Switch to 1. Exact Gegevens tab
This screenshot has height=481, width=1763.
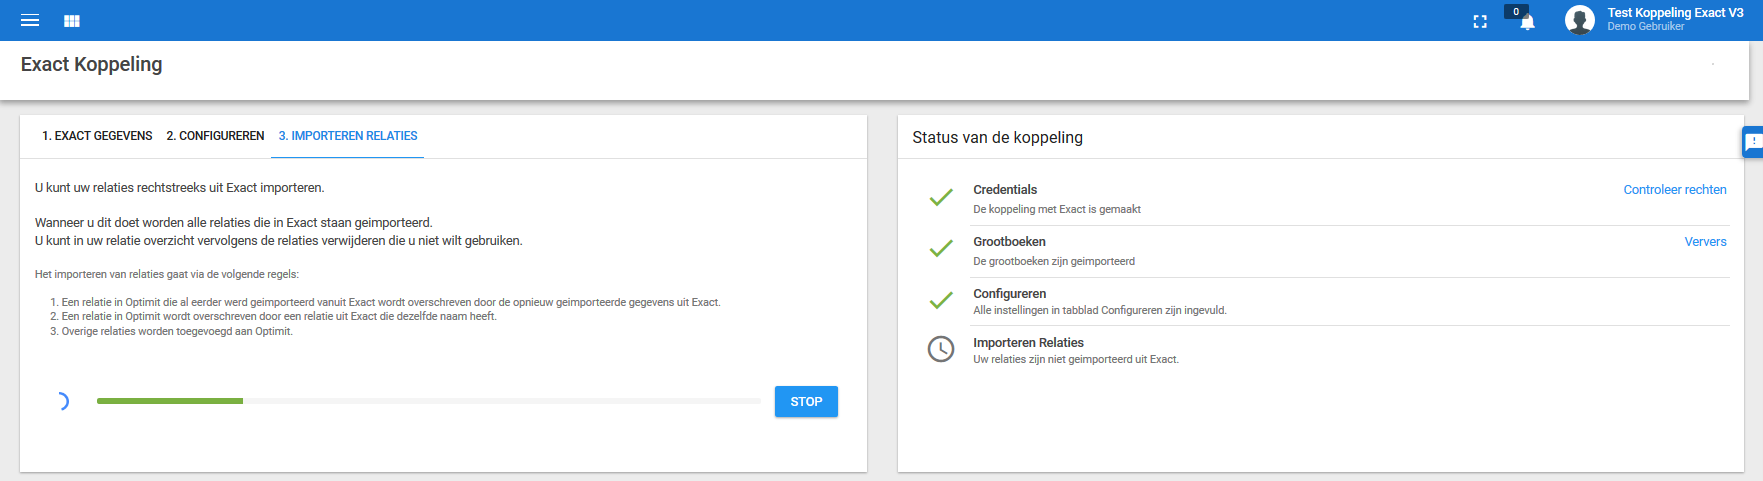coord(97,136)
